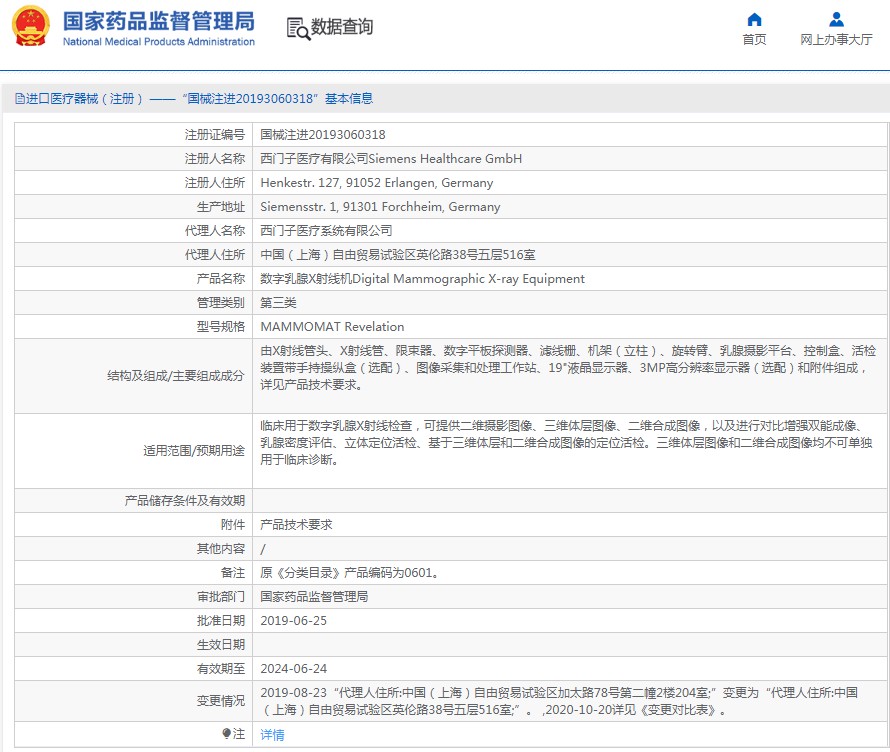Click the 注册证编号 row label
890x752 pixels.
[x=215, y=135]
